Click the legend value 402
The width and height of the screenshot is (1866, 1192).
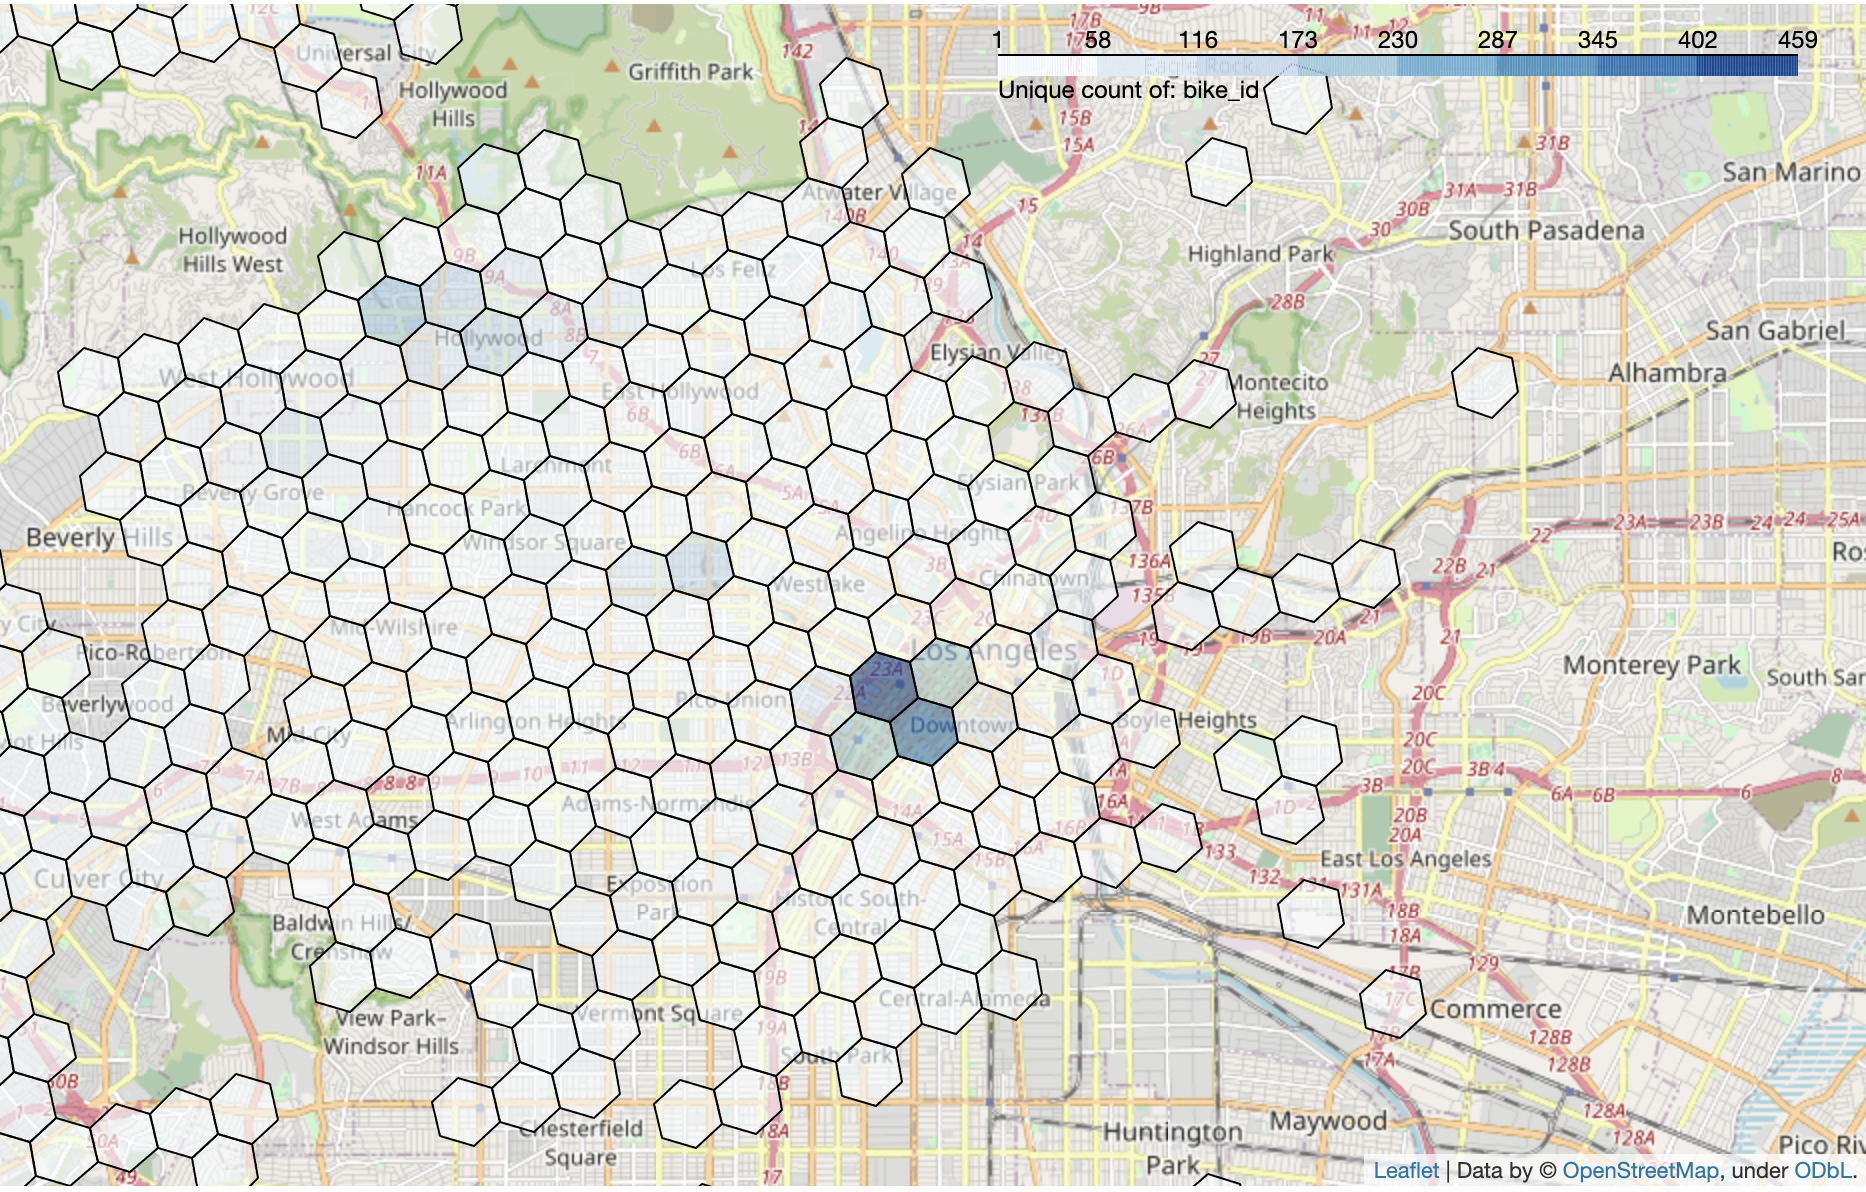tap(1697, 40)
